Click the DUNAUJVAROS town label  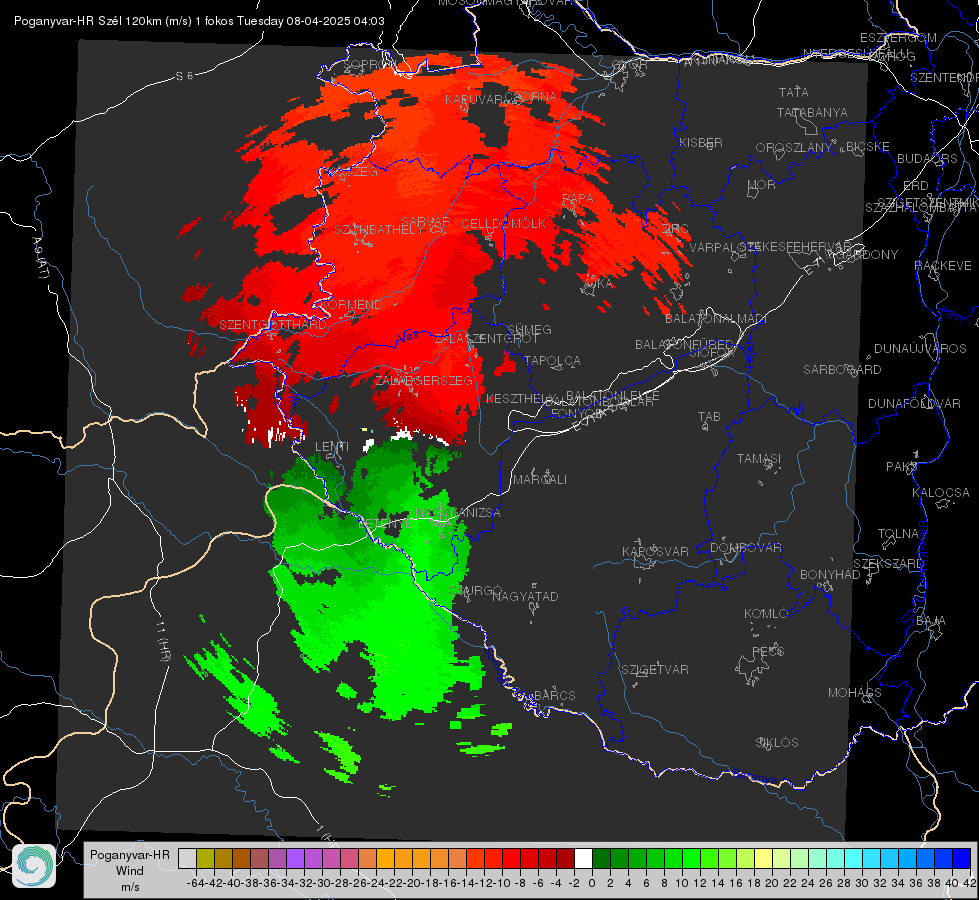920,349
